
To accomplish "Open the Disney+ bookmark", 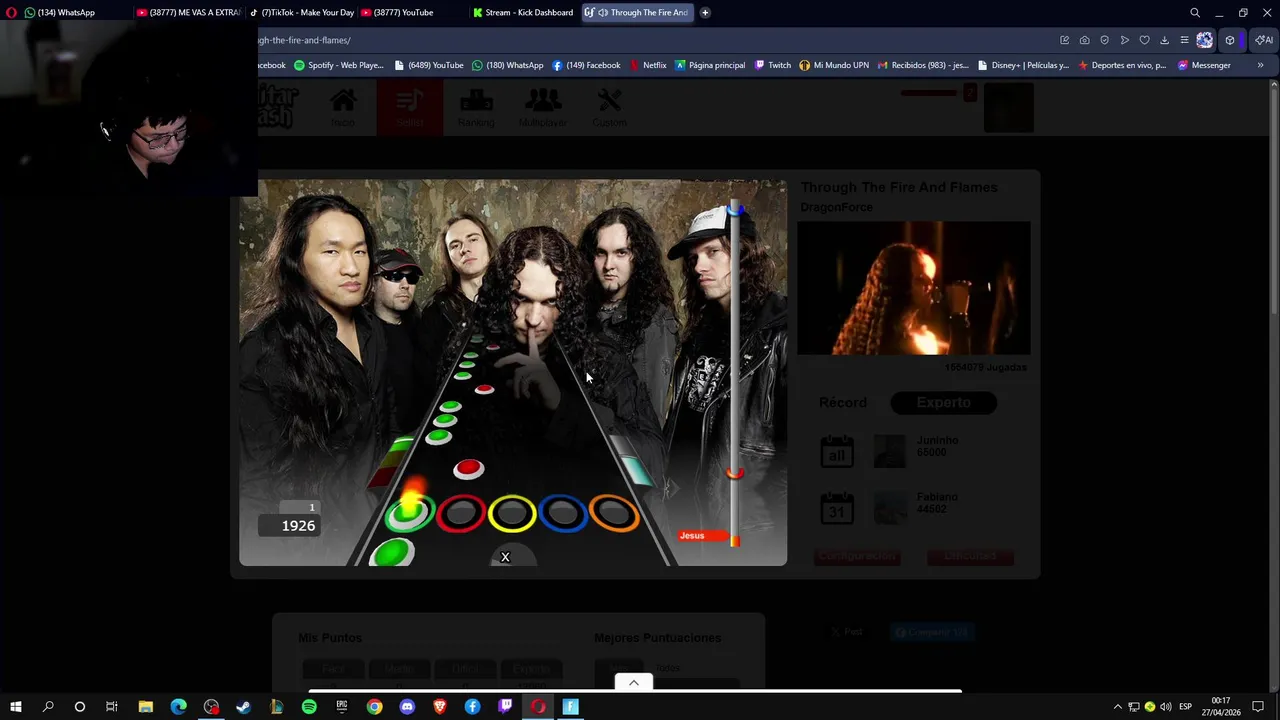I will click(1023, 65).
